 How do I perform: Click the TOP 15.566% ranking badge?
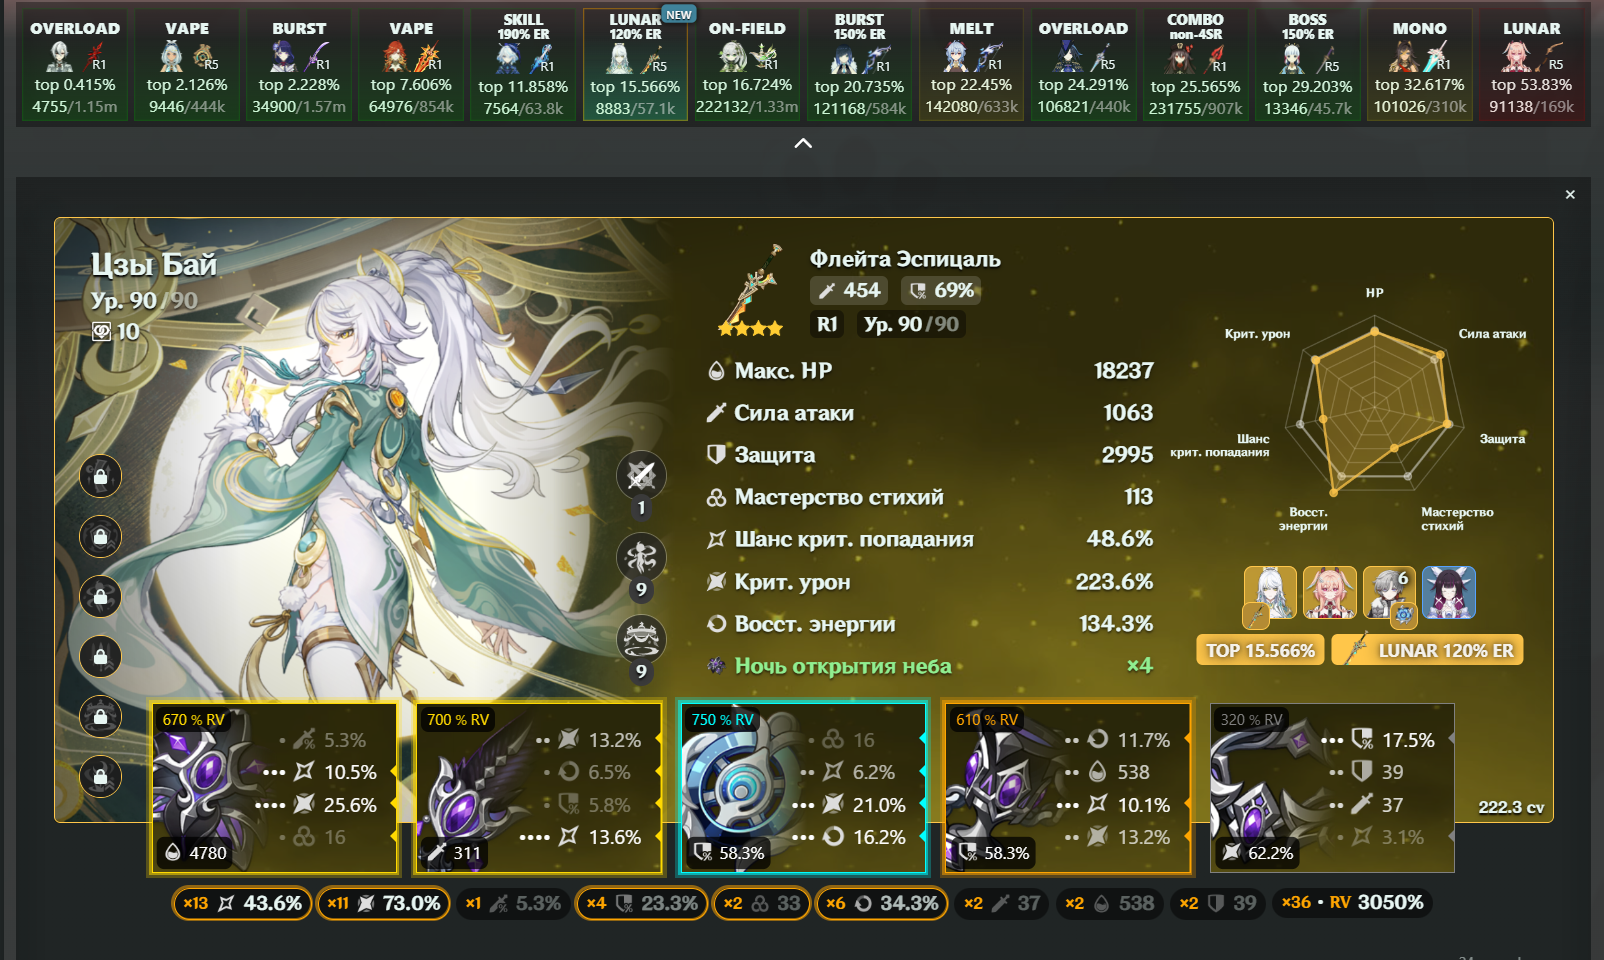[1260, 650]
